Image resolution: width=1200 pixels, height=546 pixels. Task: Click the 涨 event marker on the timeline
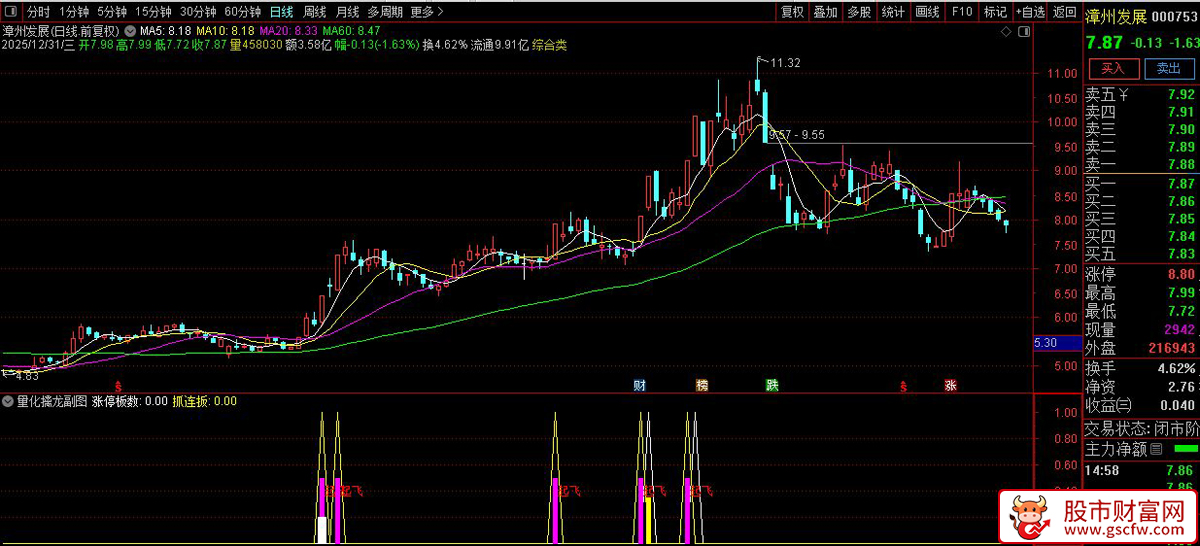click(x=950, y=385)
